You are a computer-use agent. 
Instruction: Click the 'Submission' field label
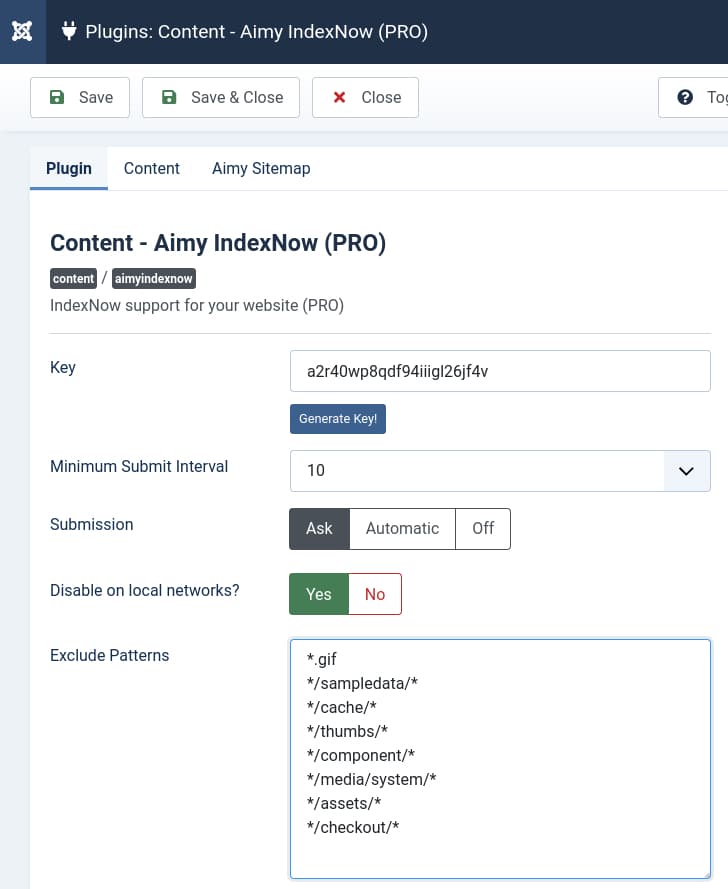91,524
